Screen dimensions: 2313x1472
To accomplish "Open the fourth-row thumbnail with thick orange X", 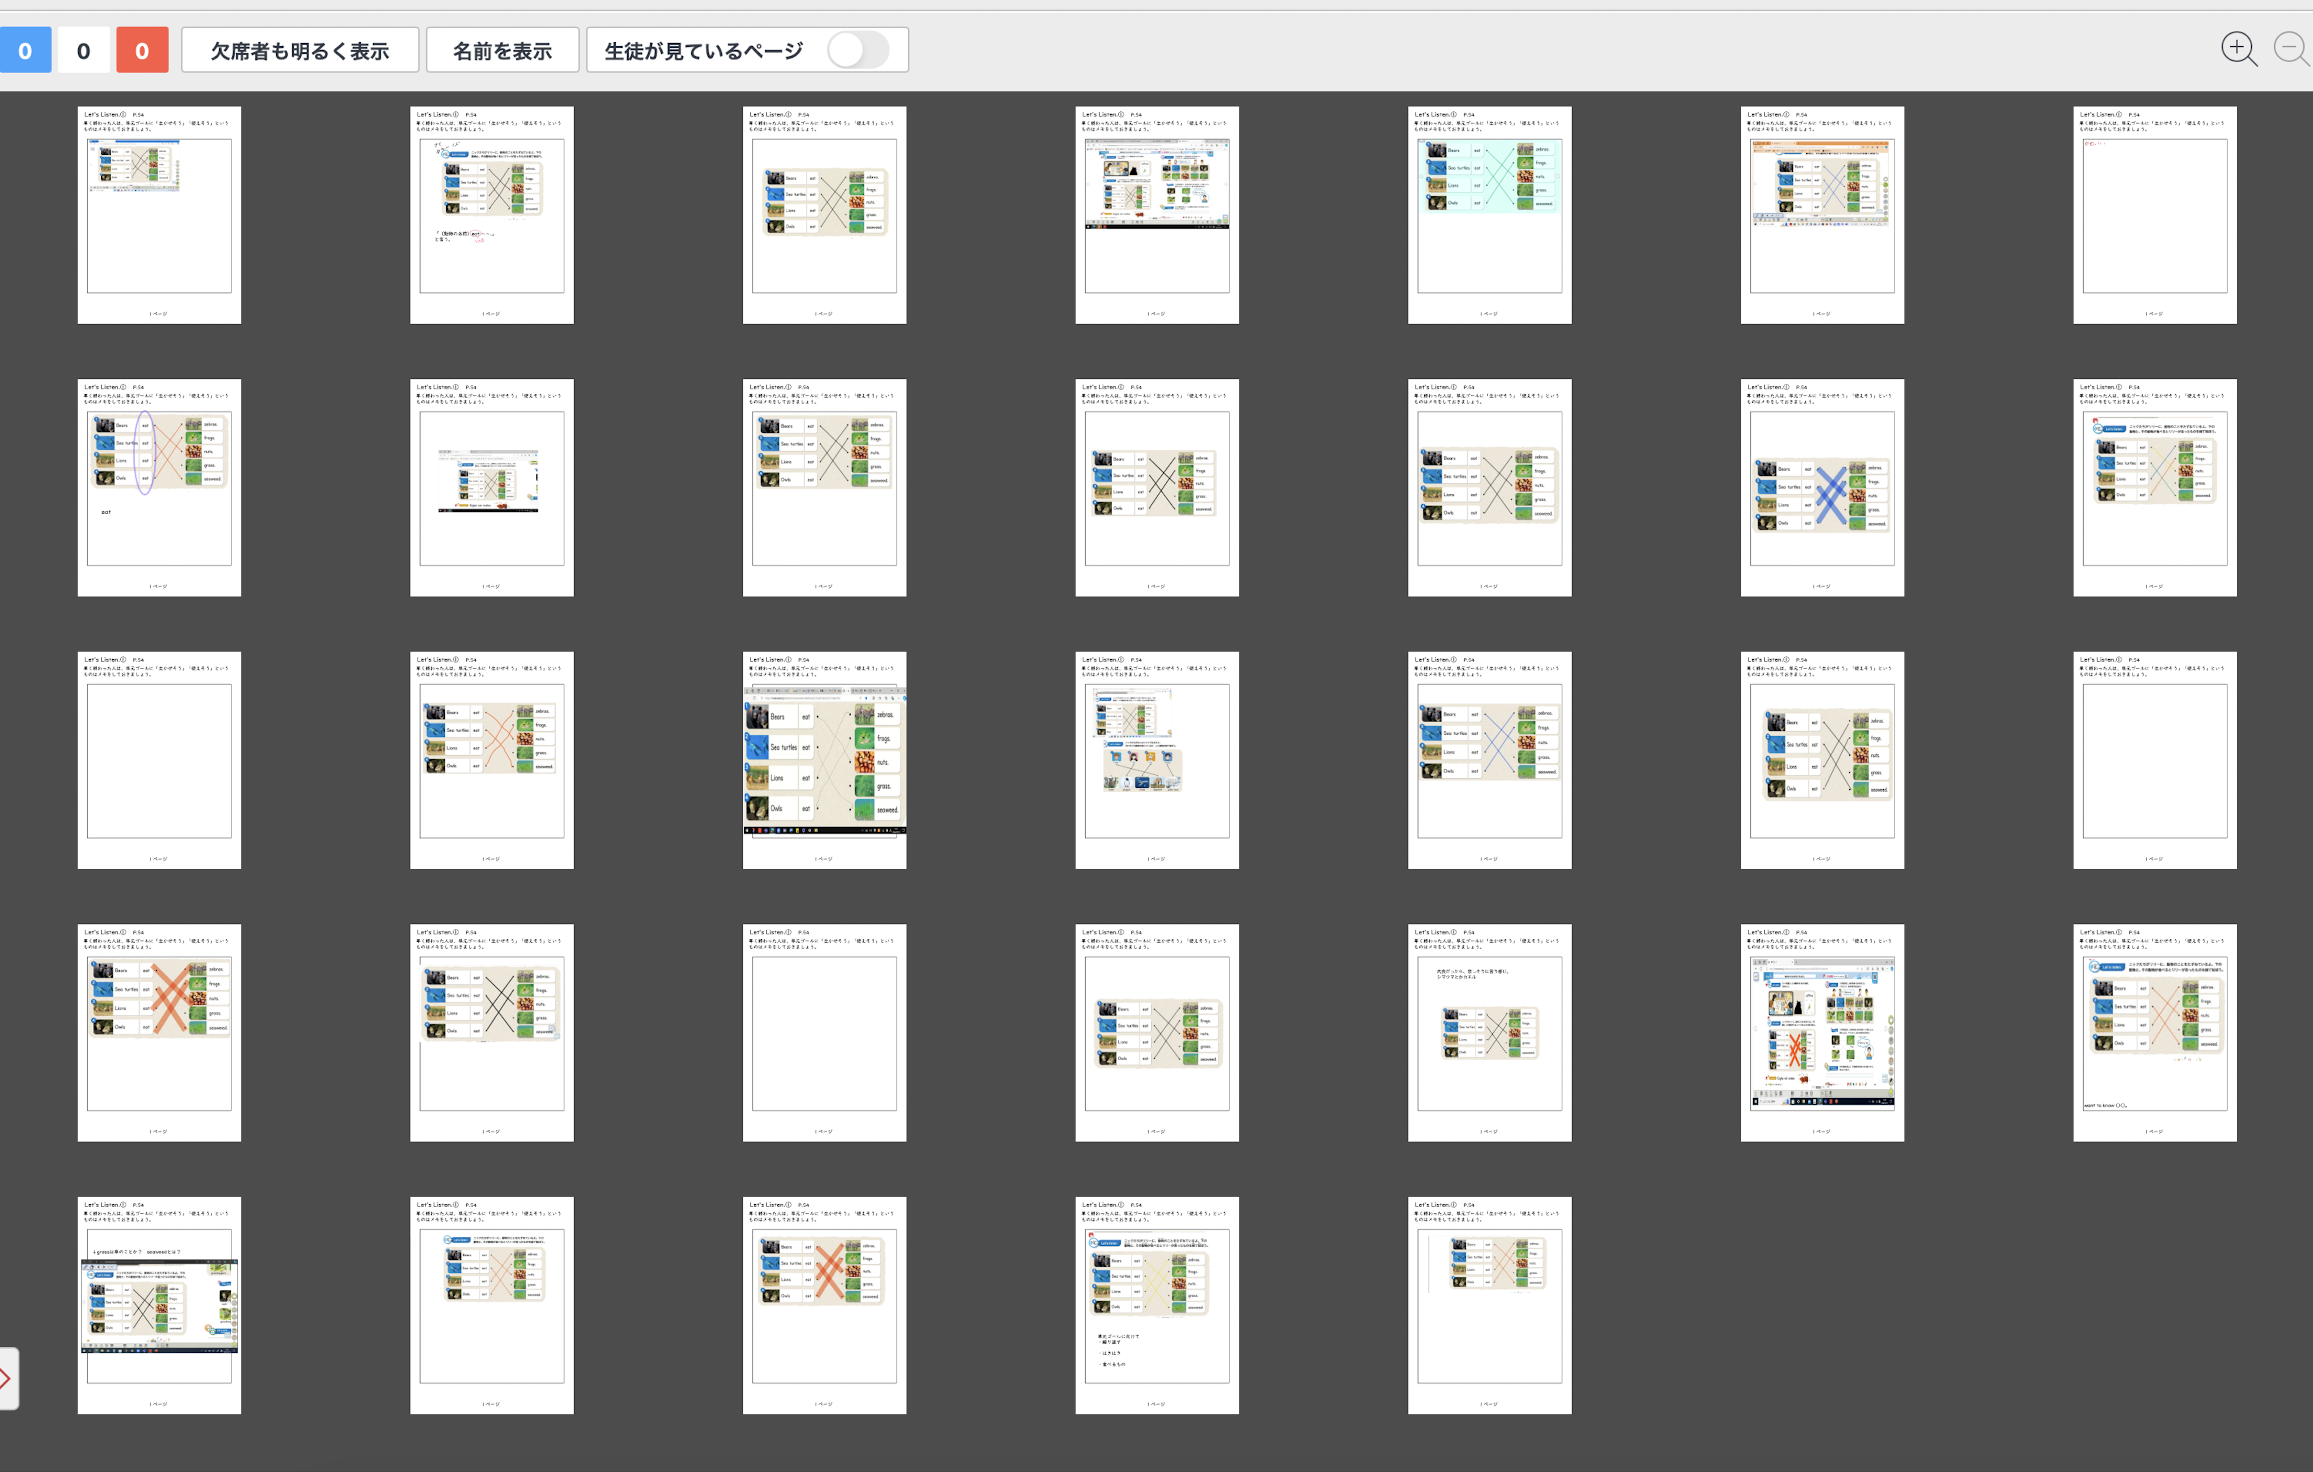I will (x=159, y=1032).
